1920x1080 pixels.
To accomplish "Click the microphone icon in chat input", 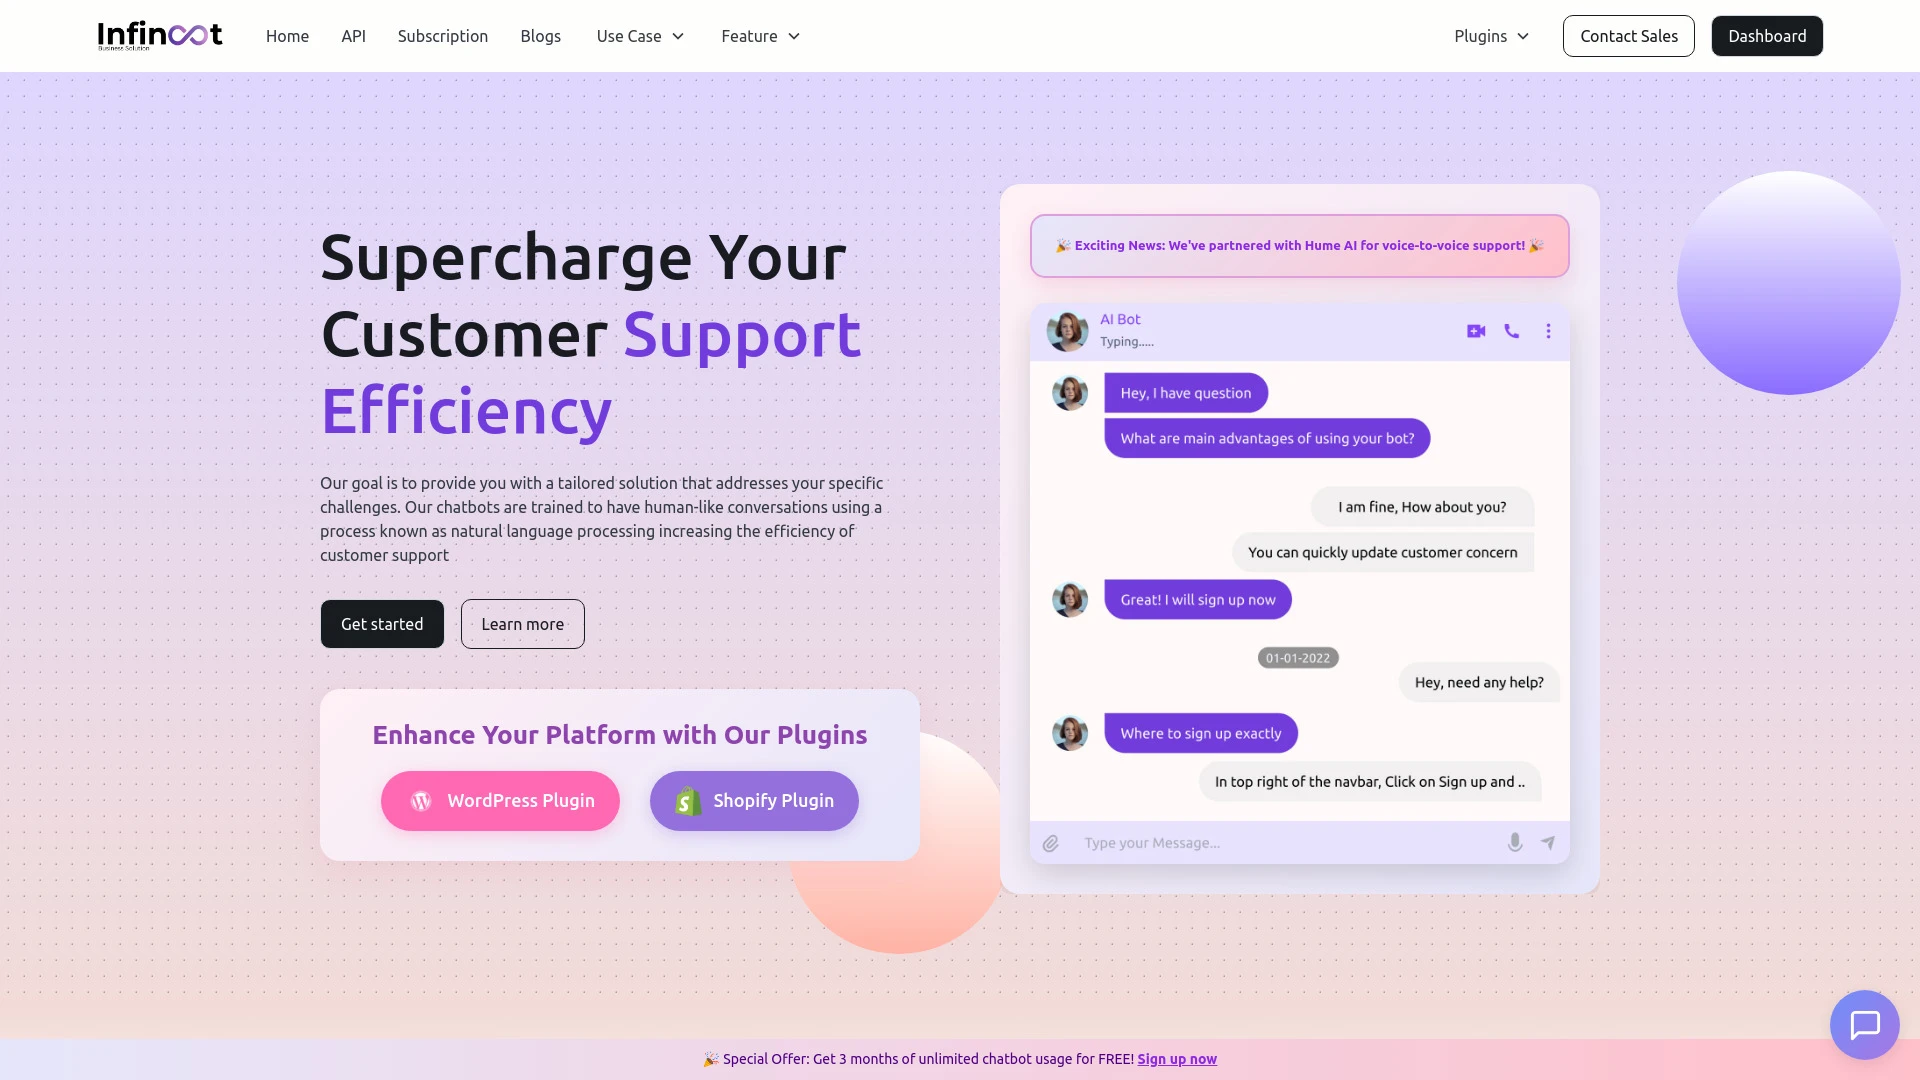I will tap(1515, 841).
